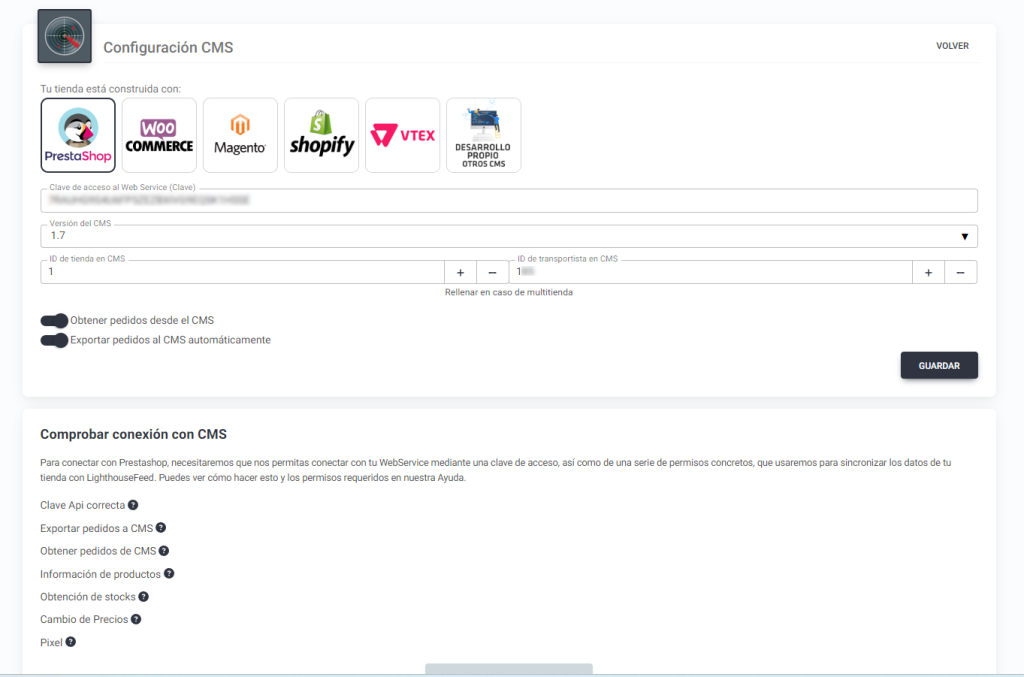Choose the VTEX CMS logo tile
This screenshot has height=677, width=1024.
[x=402, y=135]
